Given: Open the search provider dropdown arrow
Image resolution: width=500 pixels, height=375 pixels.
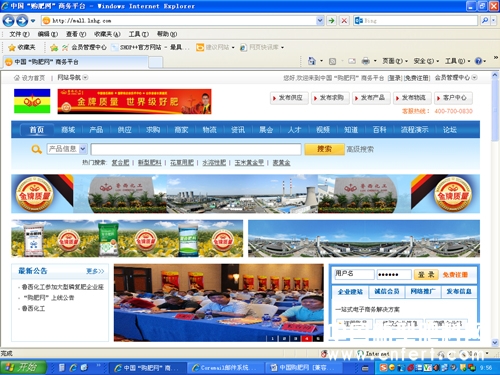Looking at the screenshot, I should coord(493,21).
